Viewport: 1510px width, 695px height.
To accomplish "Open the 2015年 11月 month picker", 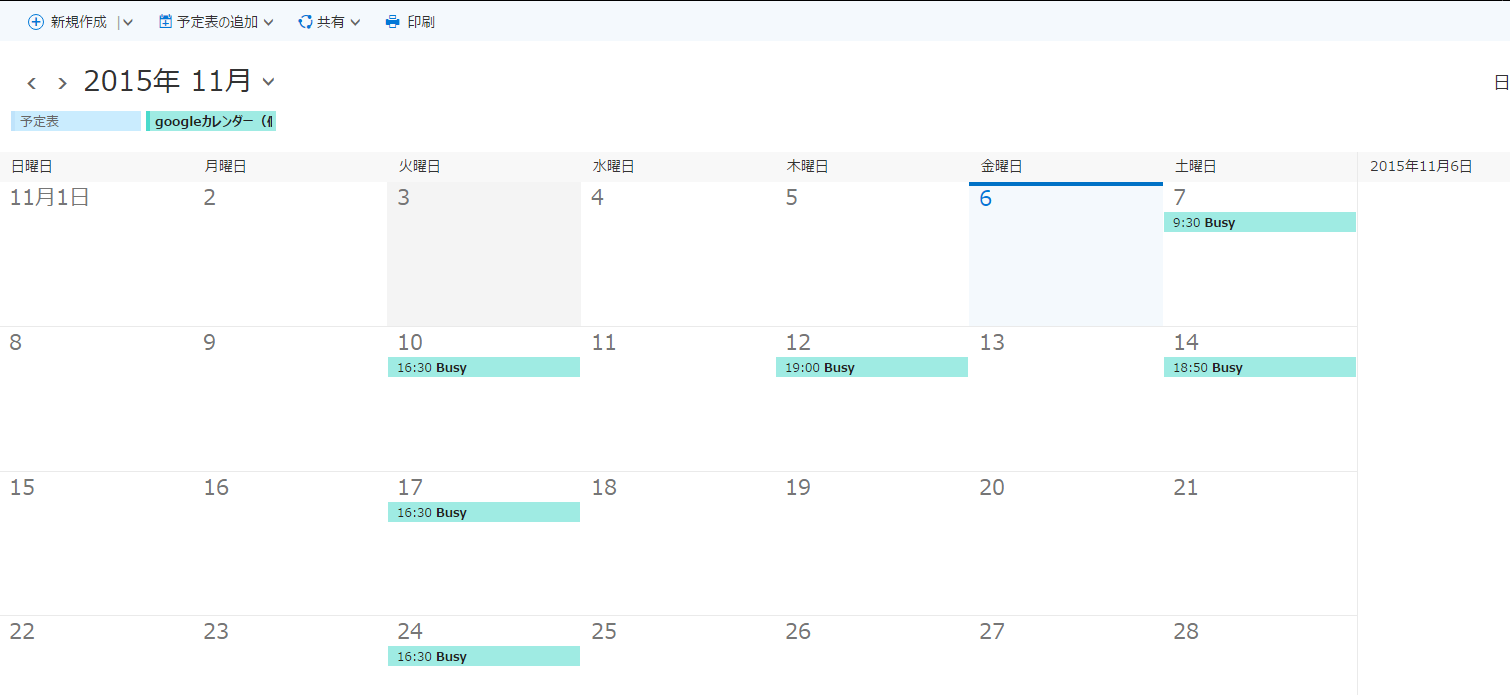I will 268,82.
